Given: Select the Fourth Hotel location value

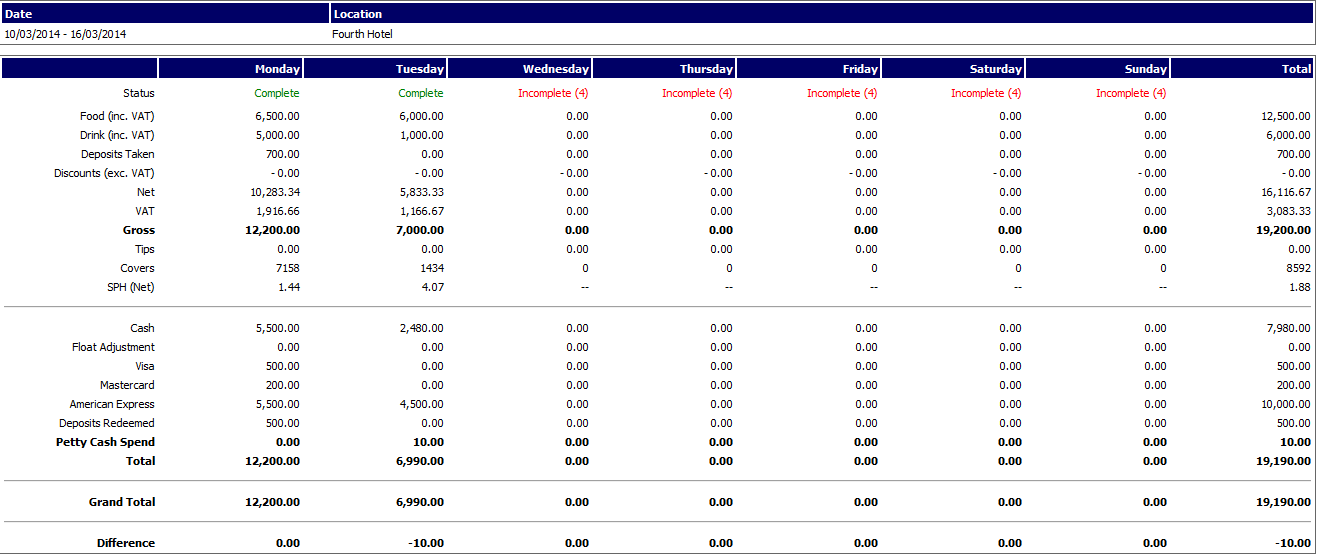Looking at the screenshot, I should click(x=362, y=34).
